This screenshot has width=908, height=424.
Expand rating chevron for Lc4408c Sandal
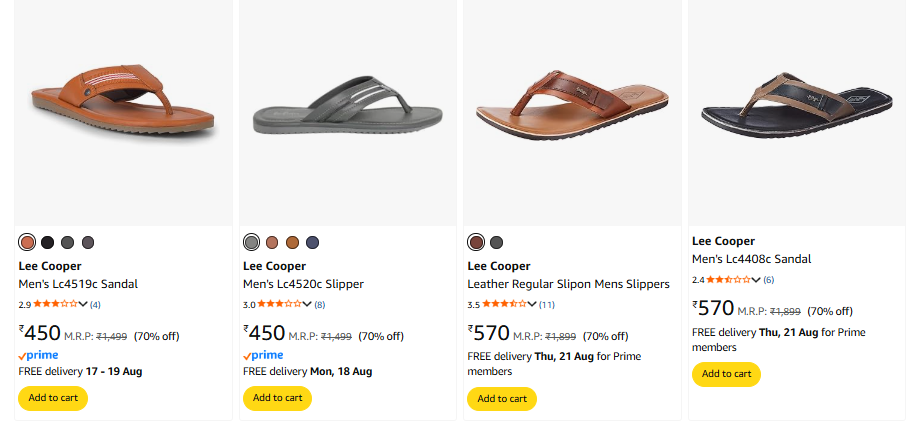click(756, 279)
